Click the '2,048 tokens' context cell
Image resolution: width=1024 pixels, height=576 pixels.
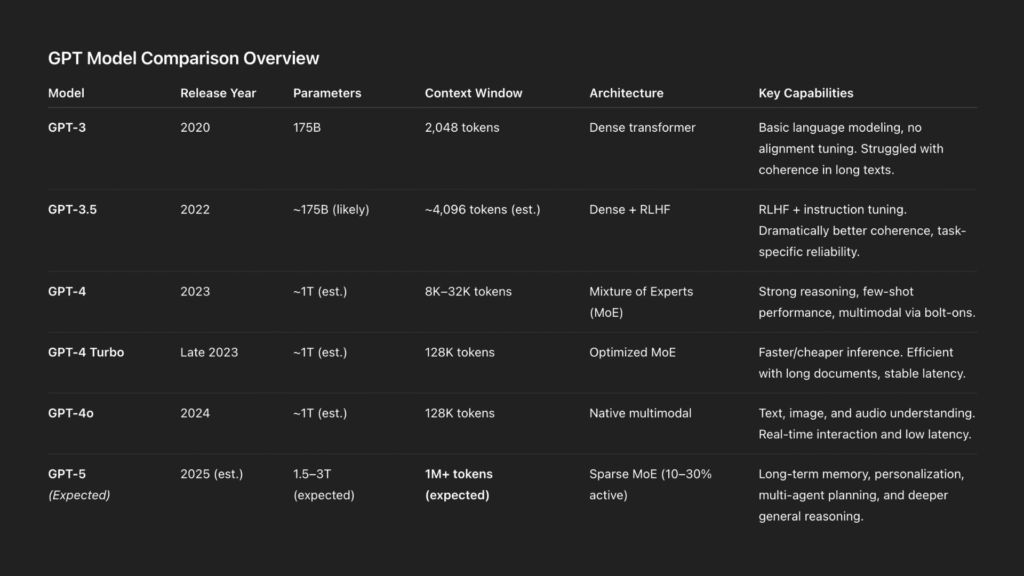tap(462, 127)
